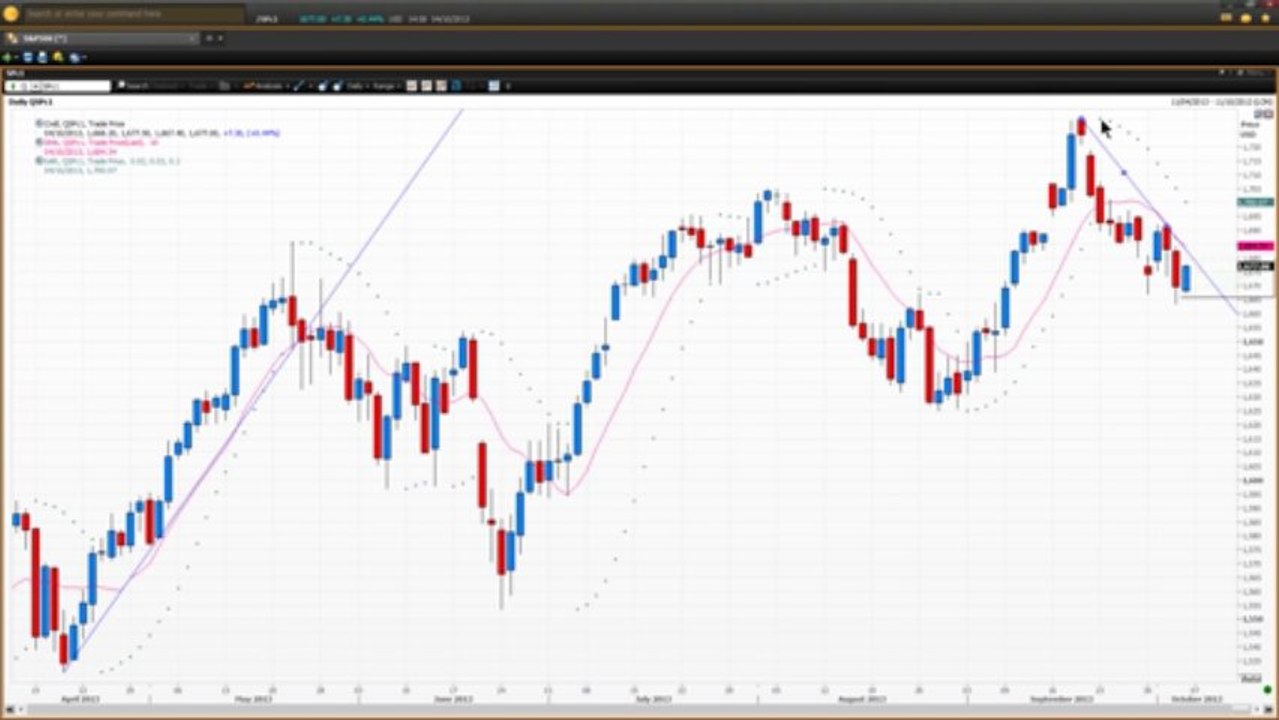Toggle the Cndl series legend marker
Image resolution: width=1279 pixels, height=720 pixels.
click(39, 123)
